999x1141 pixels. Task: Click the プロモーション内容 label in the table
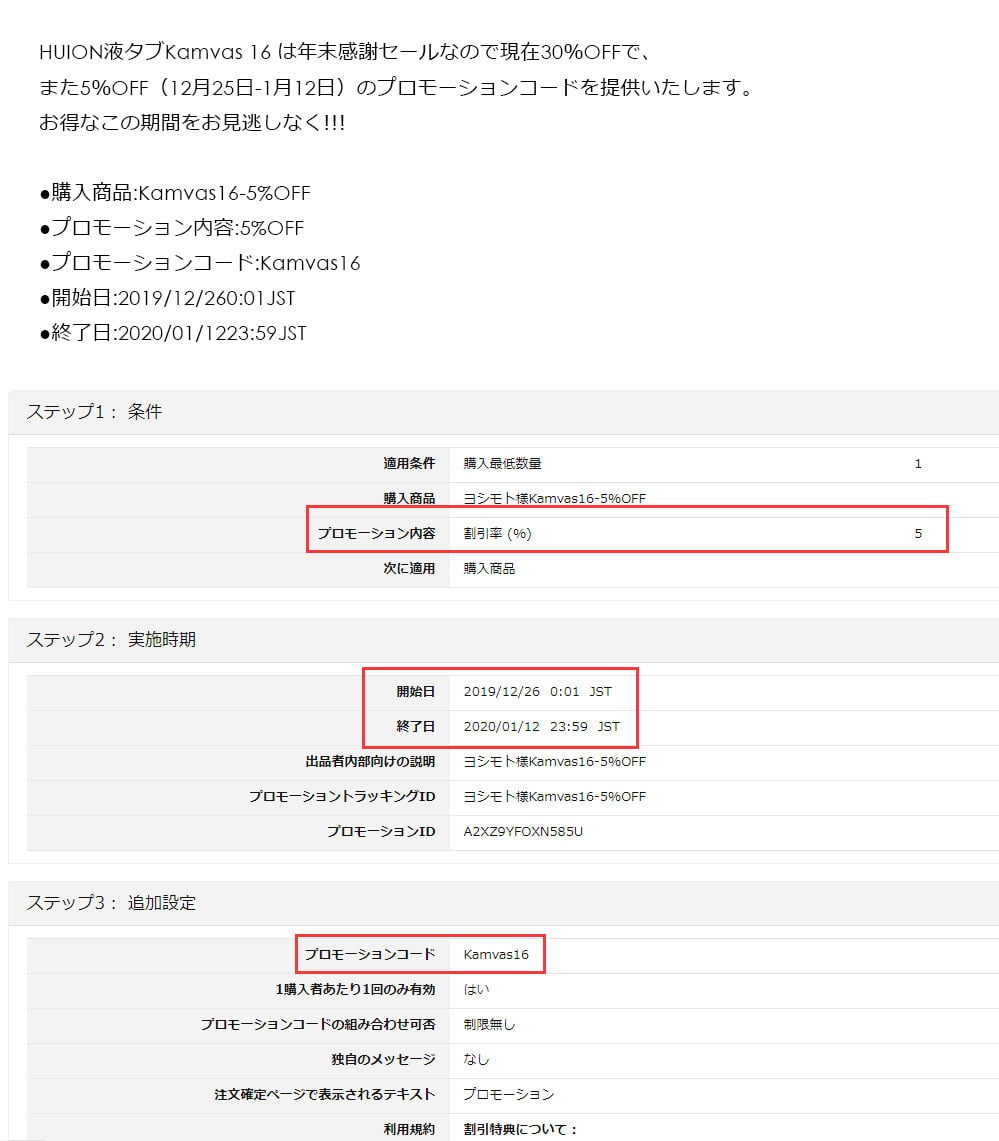pos(376,533)
